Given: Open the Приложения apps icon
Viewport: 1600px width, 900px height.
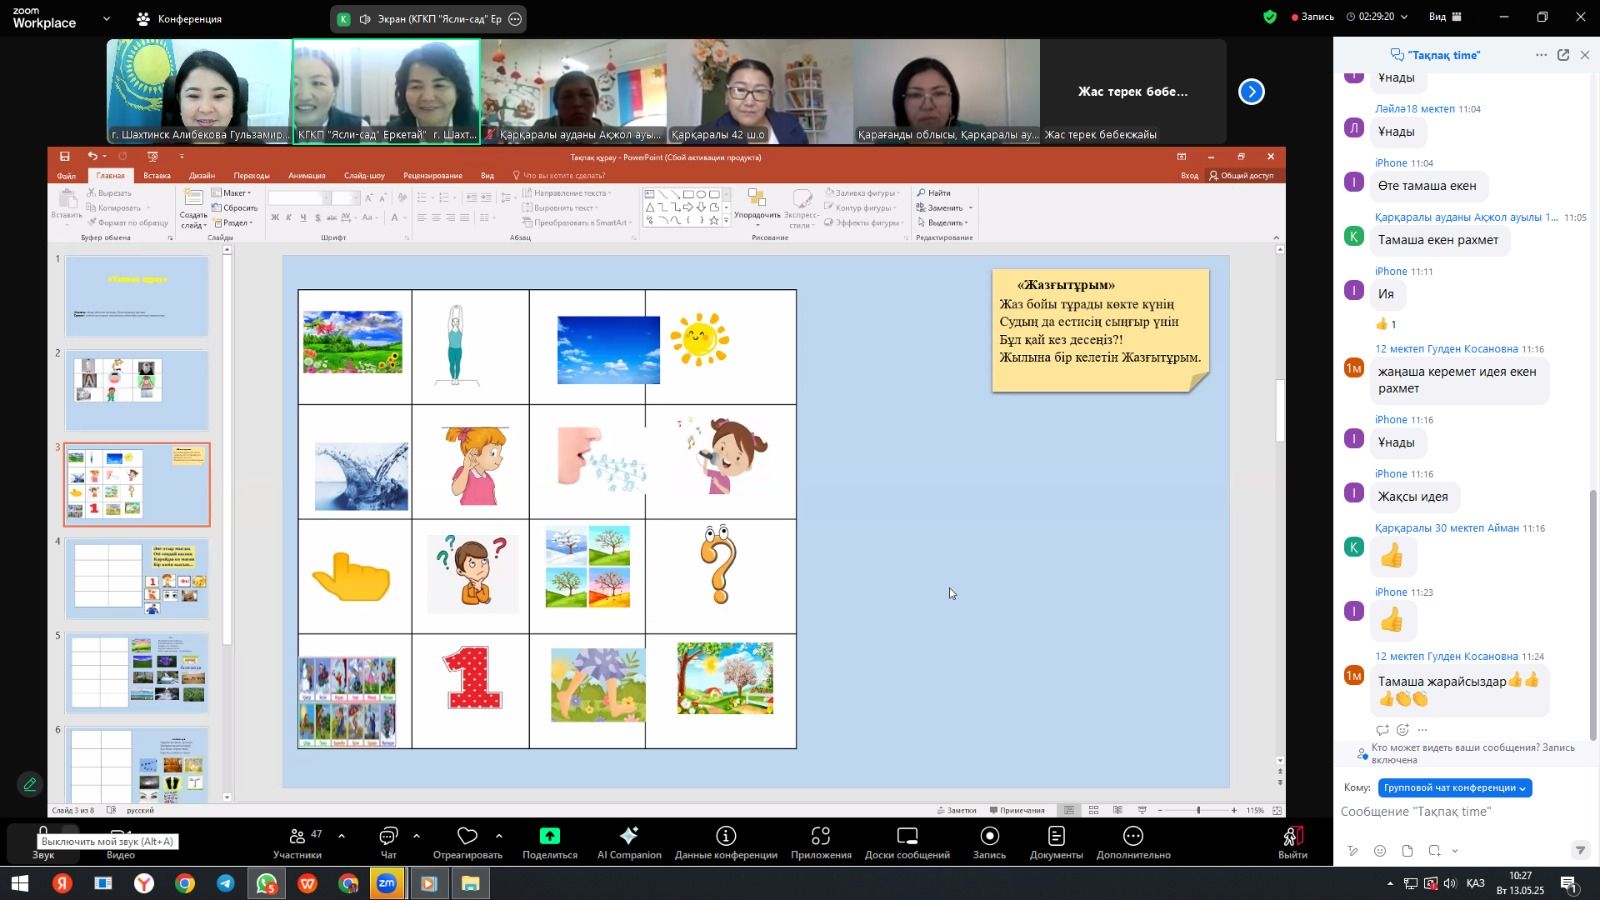Looking at the screenshot, I should (x=821, y=836).
